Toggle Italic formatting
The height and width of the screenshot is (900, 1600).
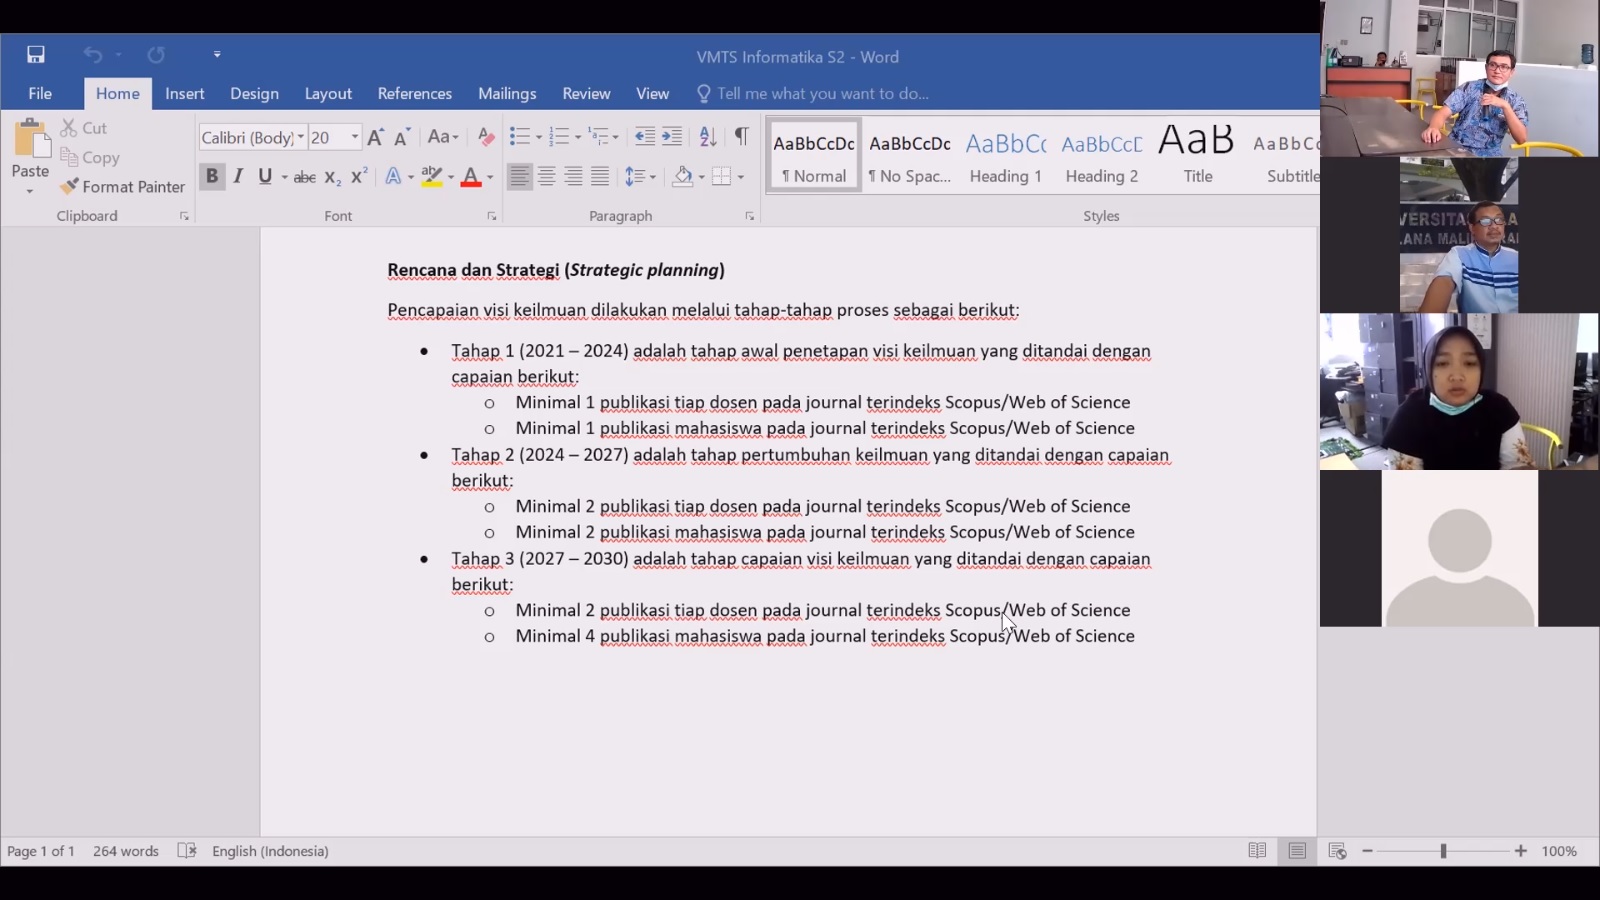click(238, 177)
